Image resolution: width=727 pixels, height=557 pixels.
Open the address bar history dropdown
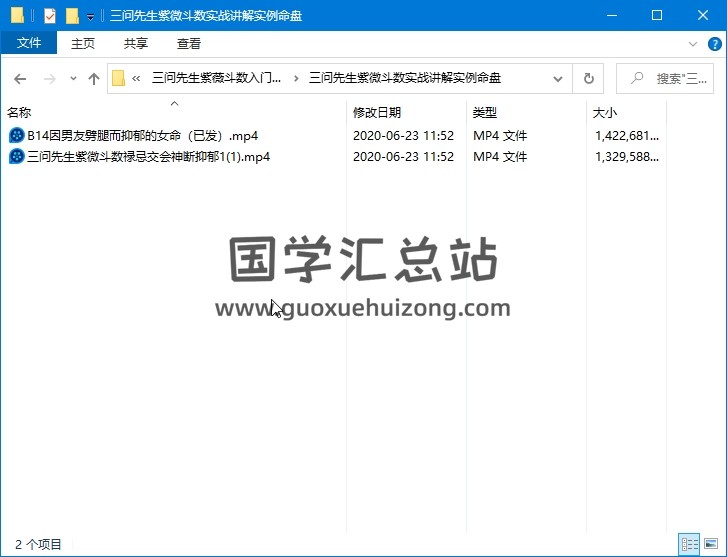tap(558, 79)
